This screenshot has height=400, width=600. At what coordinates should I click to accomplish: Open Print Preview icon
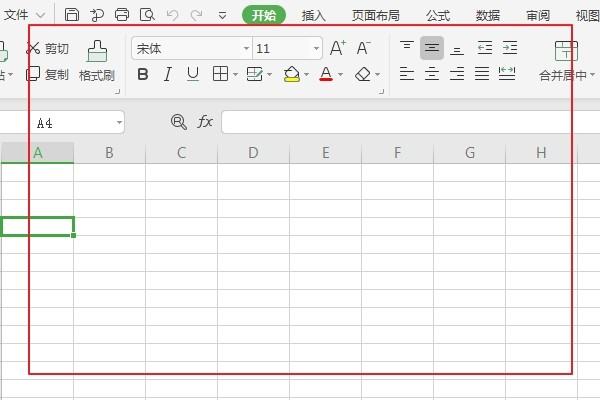(147, 15)
